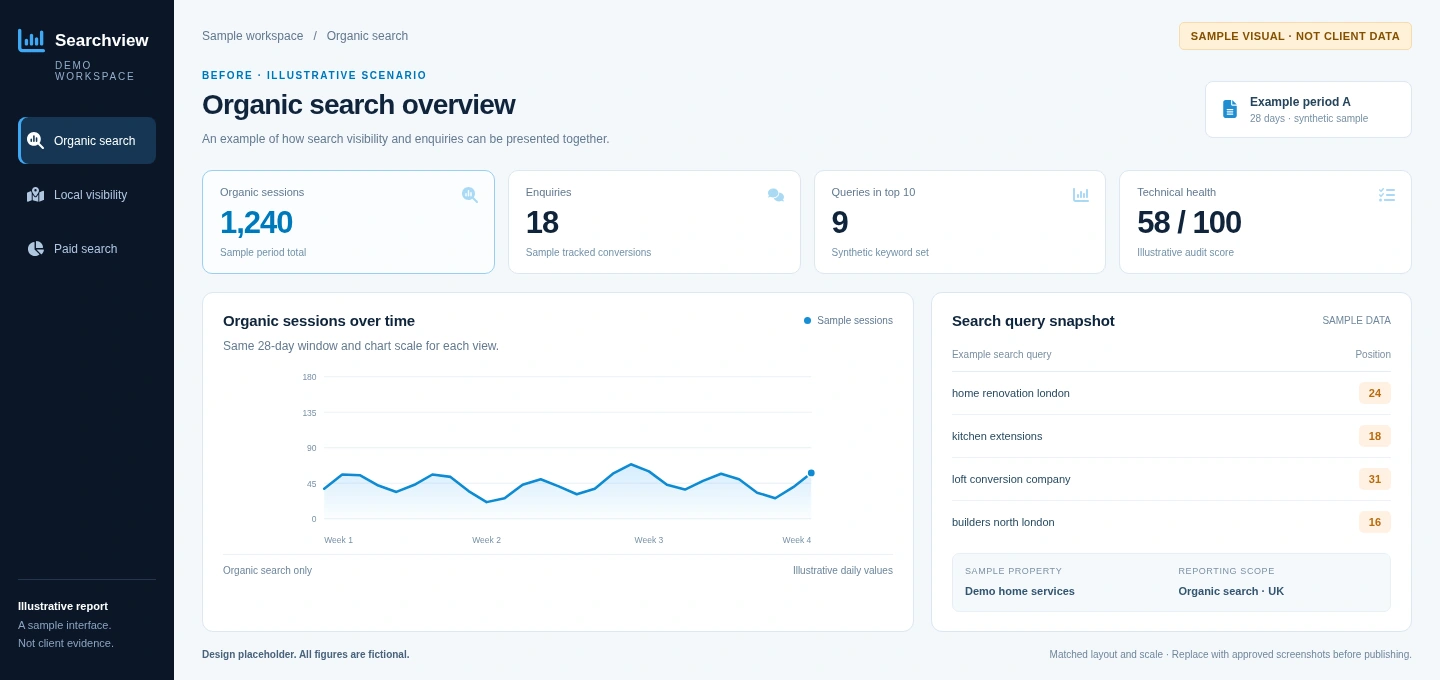
Task: Click the position badge 24
Action: pos(1375,393)
